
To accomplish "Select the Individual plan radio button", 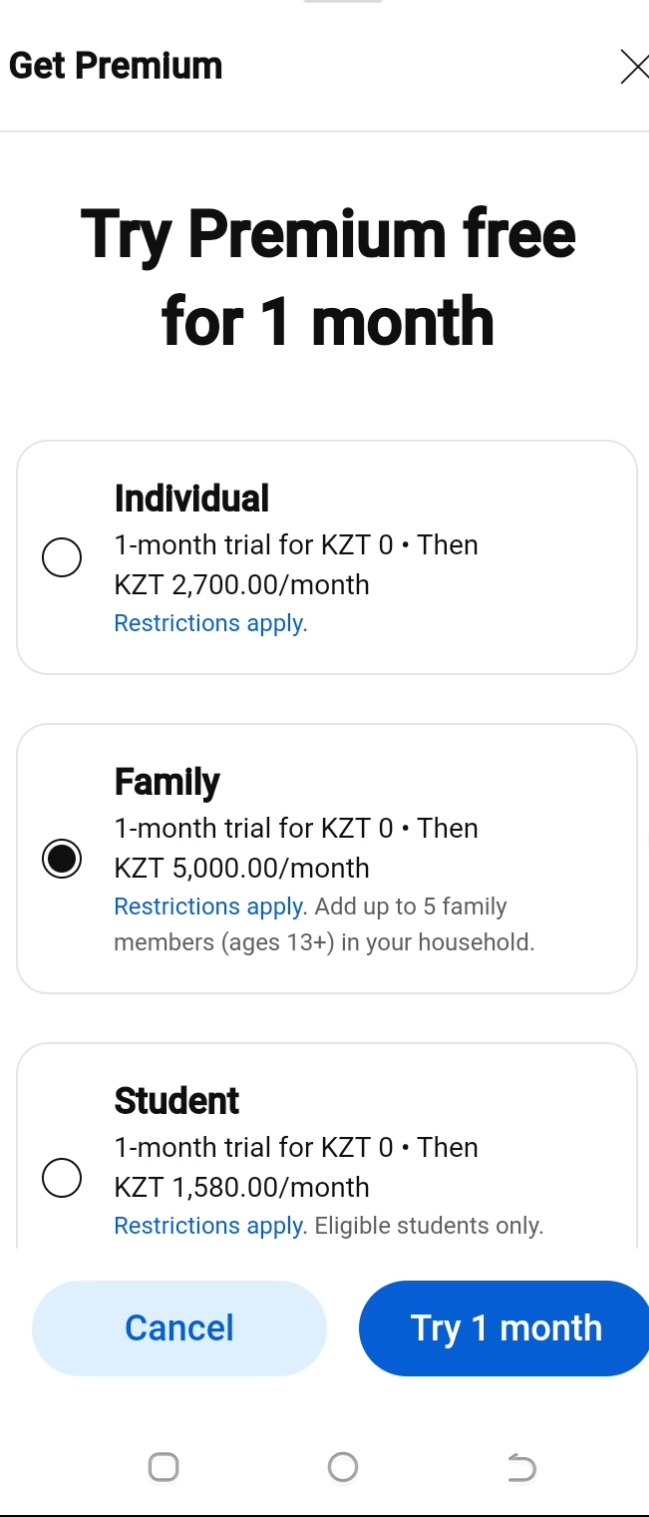I will pyautogui.click(x=62, y=557).
